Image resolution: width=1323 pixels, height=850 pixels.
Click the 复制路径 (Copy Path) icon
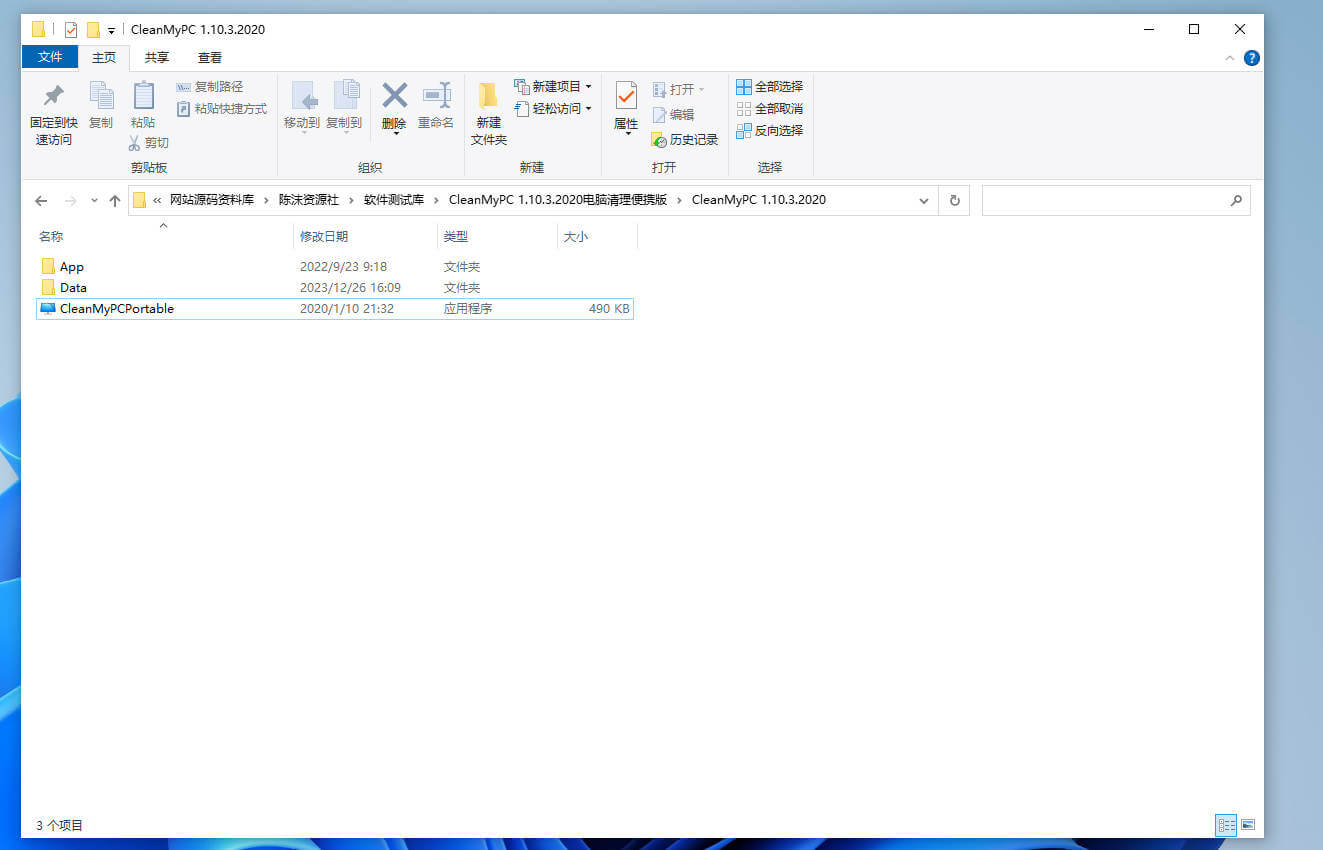210,87
